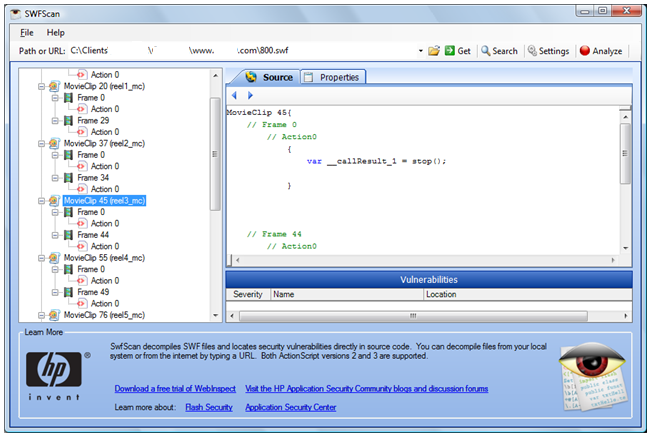This screenshot has height=437, width=651.
Task: Click the Search toolbar button
Action: 499,51
